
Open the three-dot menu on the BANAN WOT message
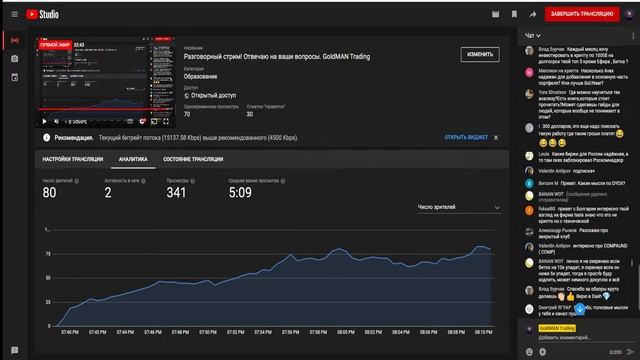pos(632,263)
